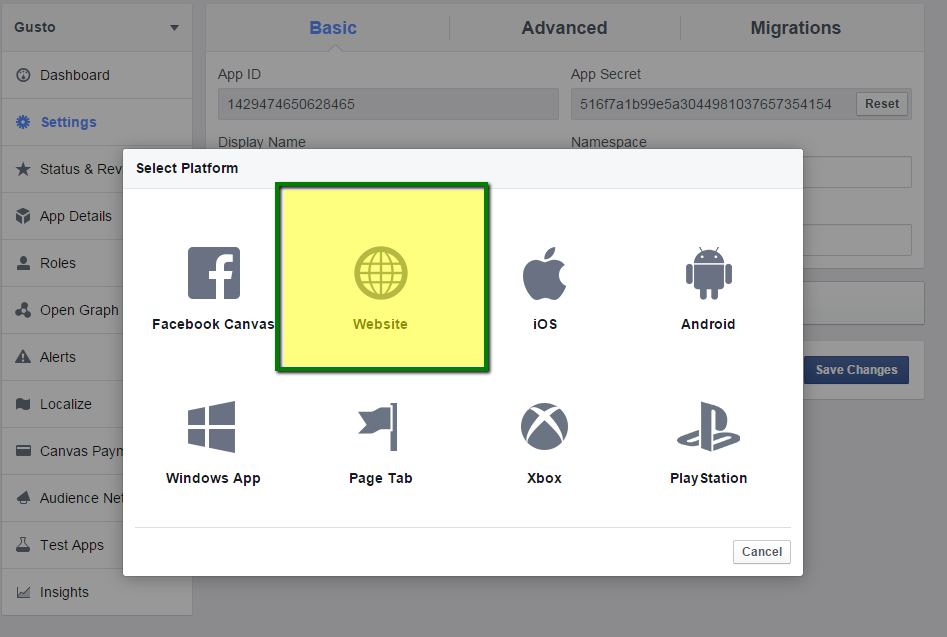Select the Android robot icon

[x=708, y=273]
